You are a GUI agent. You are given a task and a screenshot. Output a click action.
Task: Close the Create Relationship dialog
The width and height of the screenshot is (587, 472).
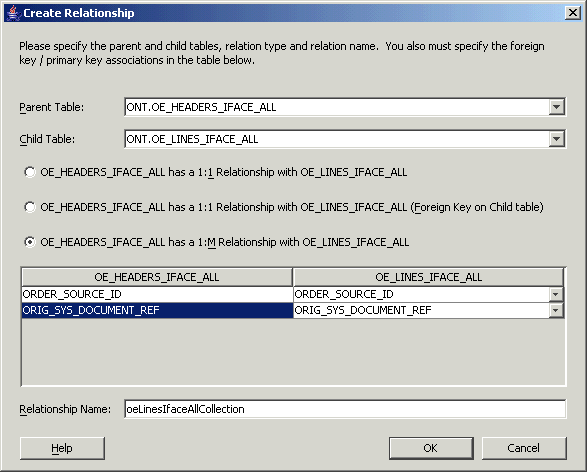coord(572,13)
